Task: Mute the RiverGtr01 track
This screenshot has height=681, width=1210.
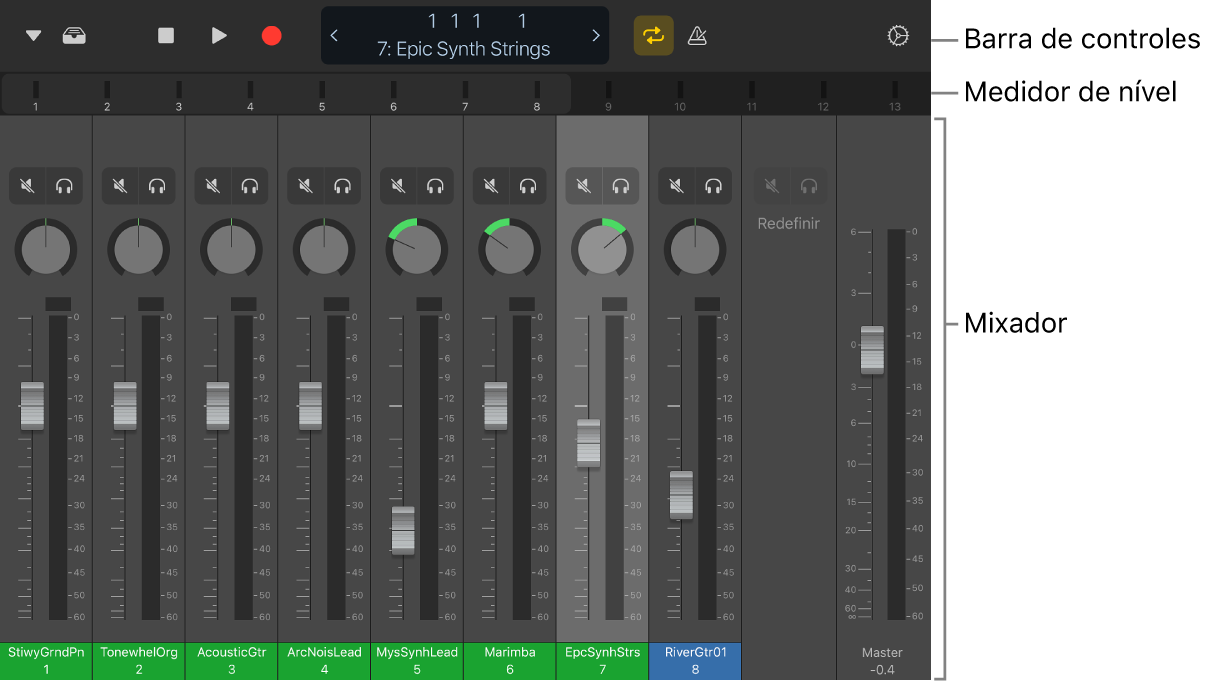Action: point(676,185)
